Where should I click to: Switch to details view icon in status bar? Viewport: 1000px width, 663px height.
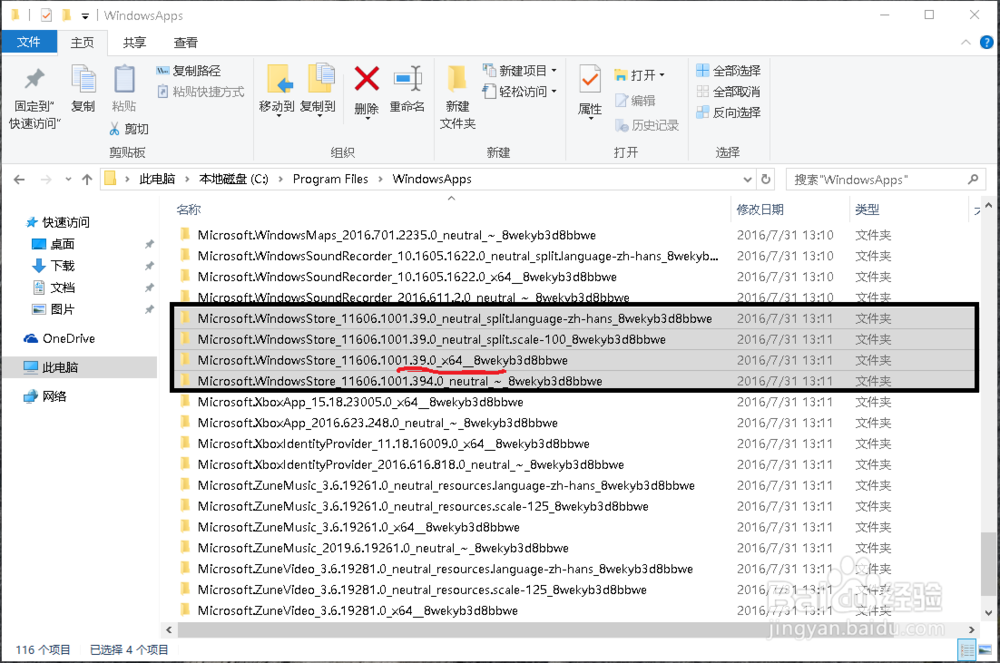click(x=967, y=650)
